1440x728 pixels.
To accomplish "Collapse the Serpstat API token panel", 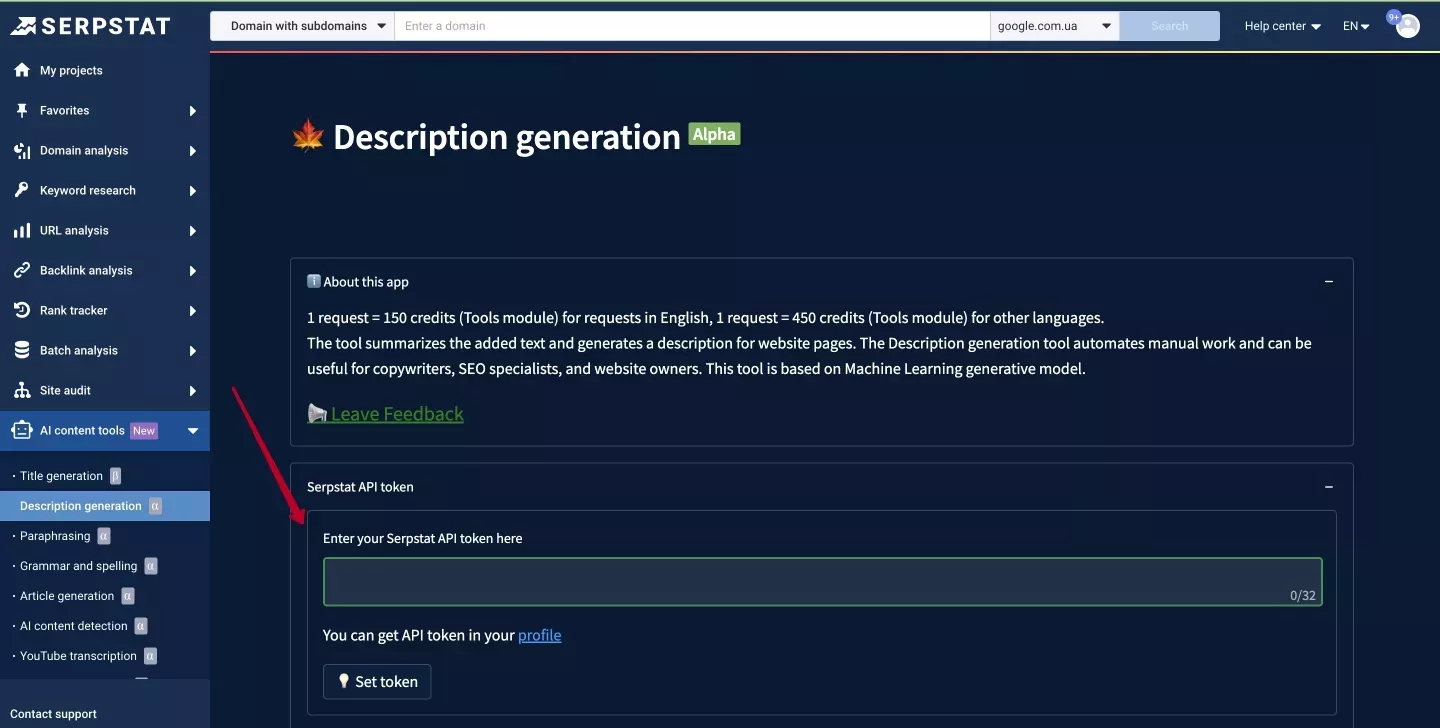I will tap(1329, 487).
